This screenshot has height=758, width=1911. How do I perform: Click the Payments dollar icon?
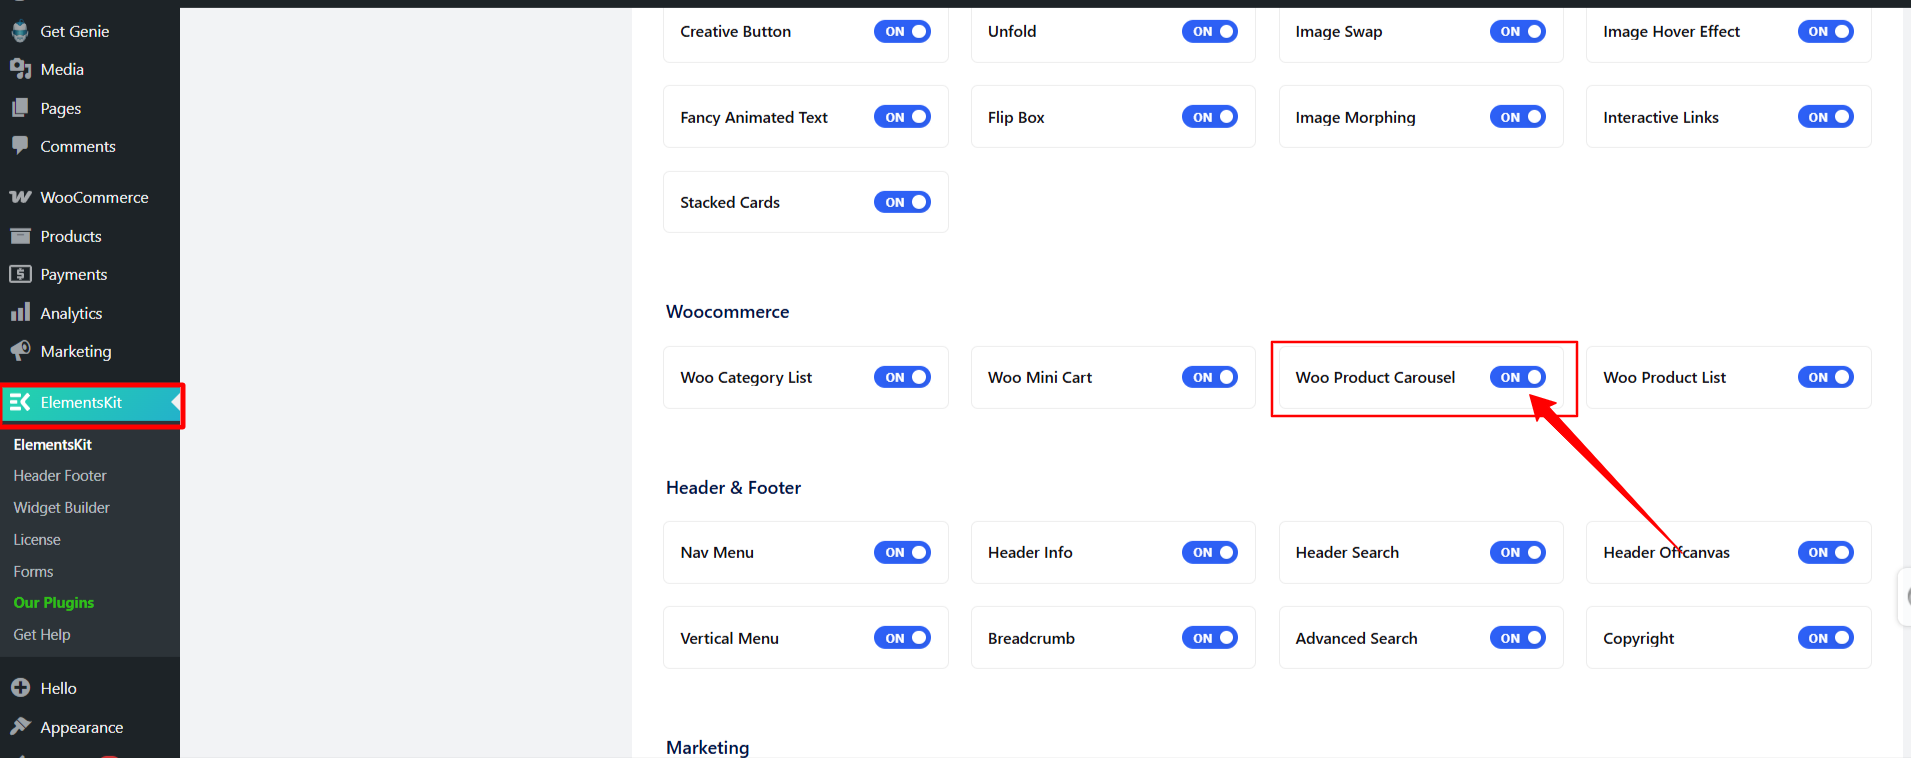20,274
